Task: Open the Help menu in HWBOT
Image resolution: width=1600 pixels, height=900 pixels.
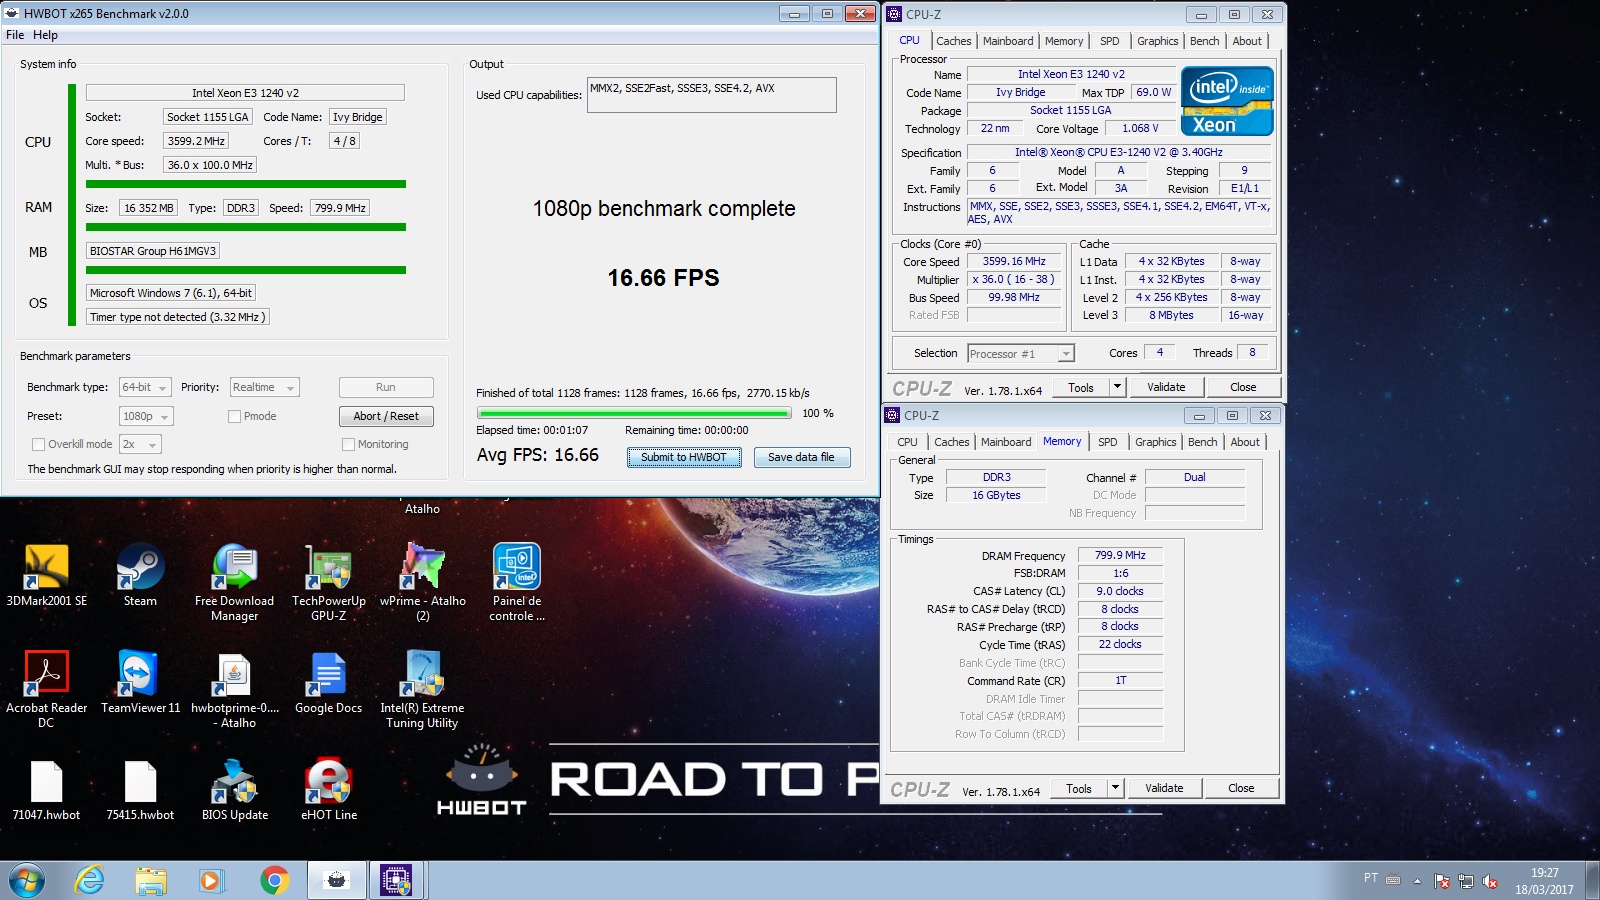Action: pos(45,35)
